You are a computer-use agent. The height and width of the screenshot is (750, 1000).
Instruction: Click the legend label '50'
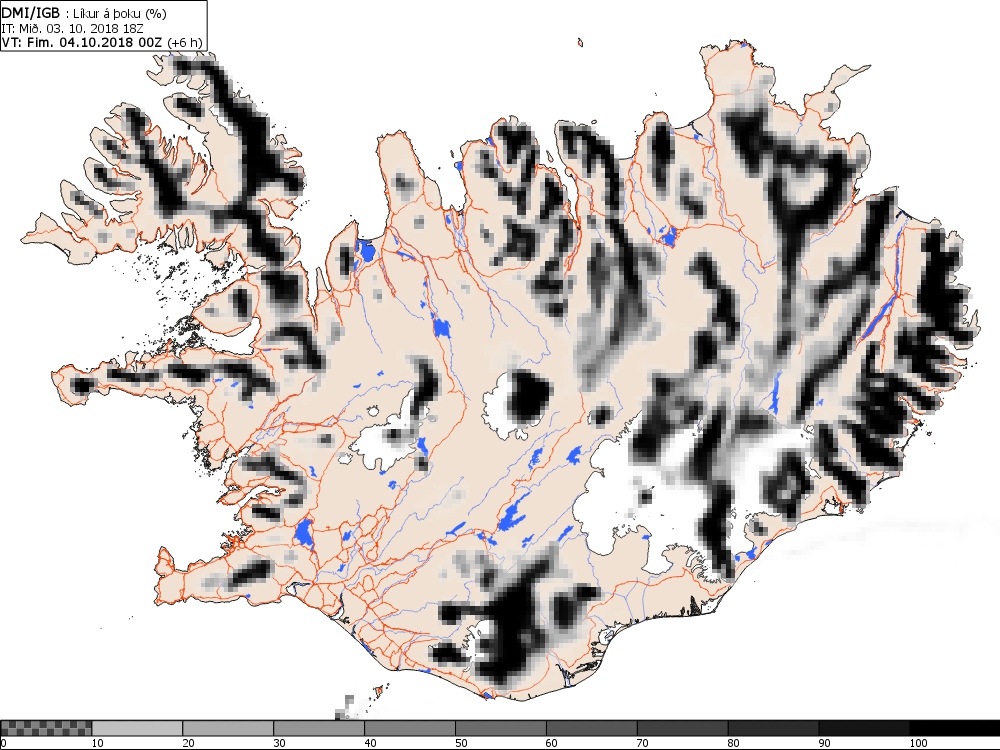click(x=461, y=742)
